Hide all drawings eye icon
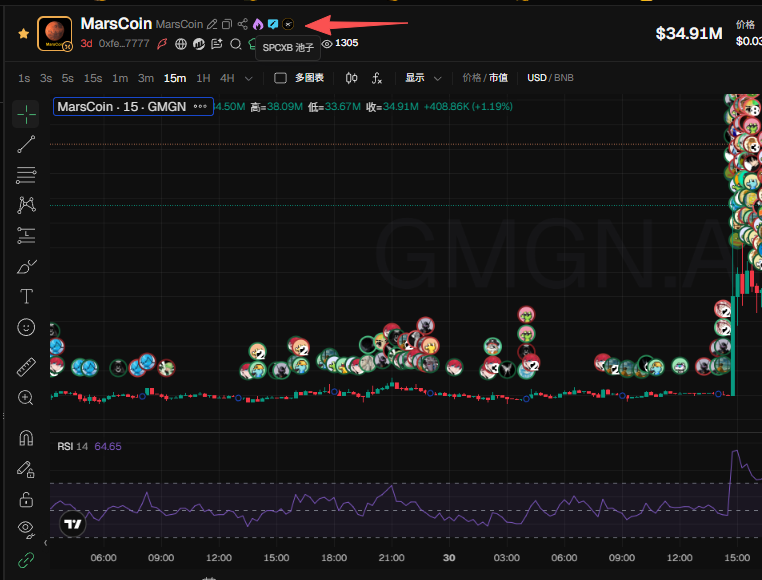The height and width of the screenshot is (580, 762). pyautogui.click(x=26, y=529)
